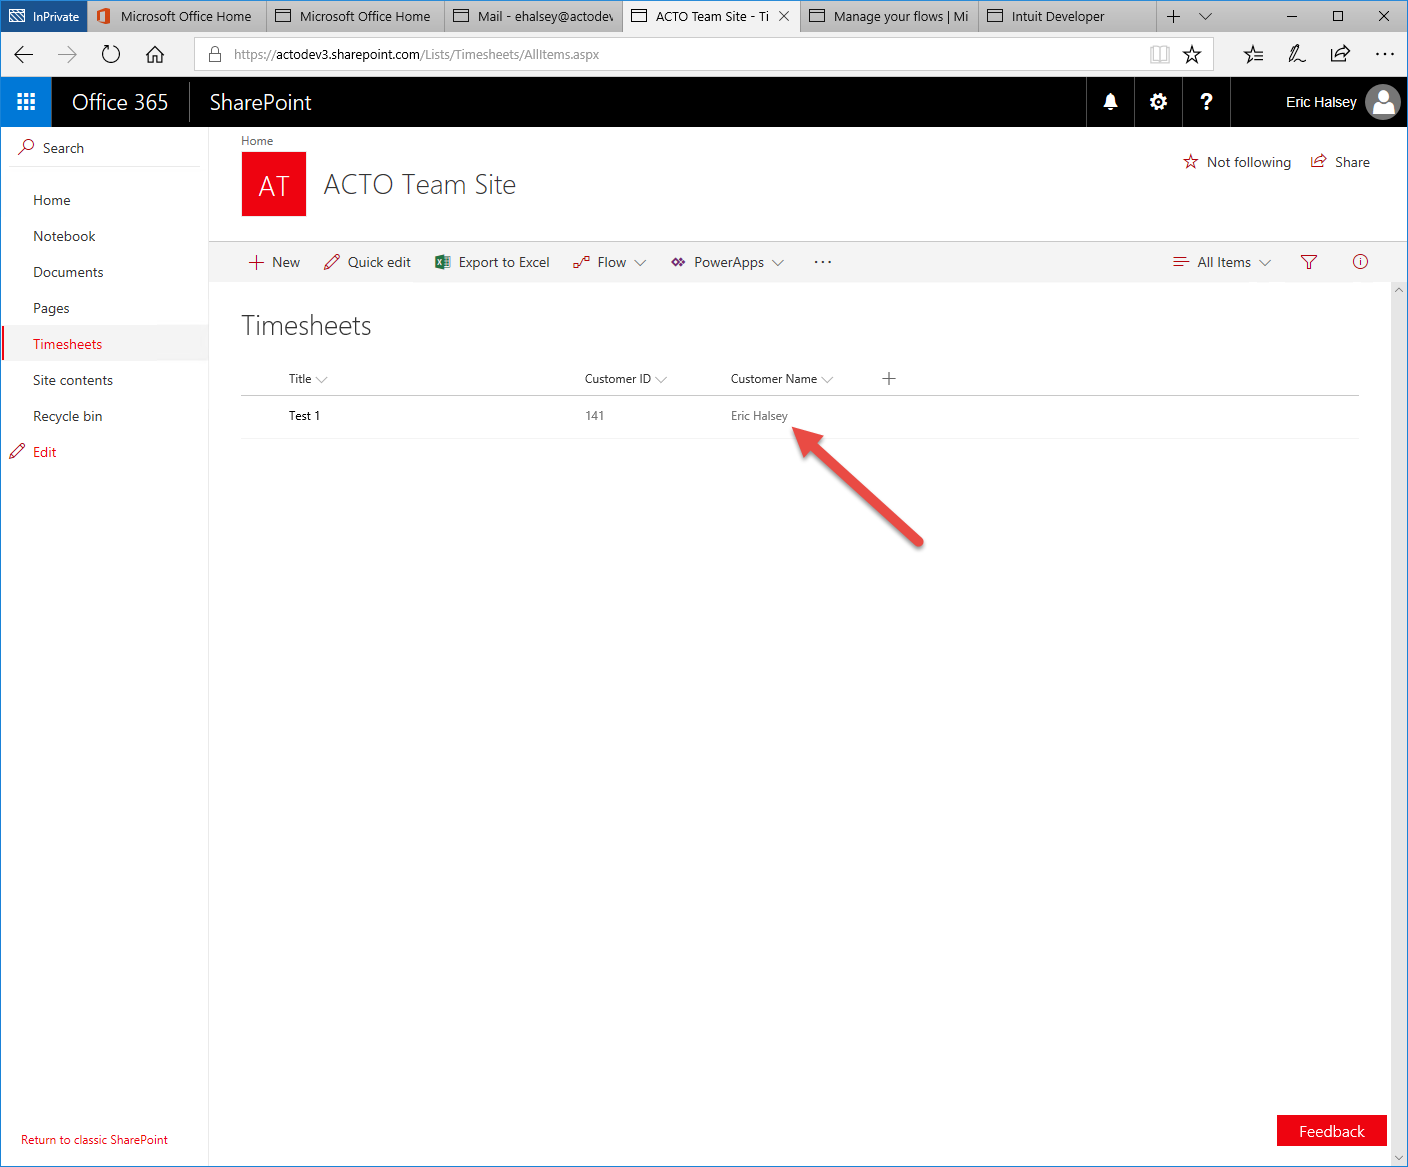Click the Share site button
The height and width of the screenshot is (1167, 1408).
(1340, 162)
